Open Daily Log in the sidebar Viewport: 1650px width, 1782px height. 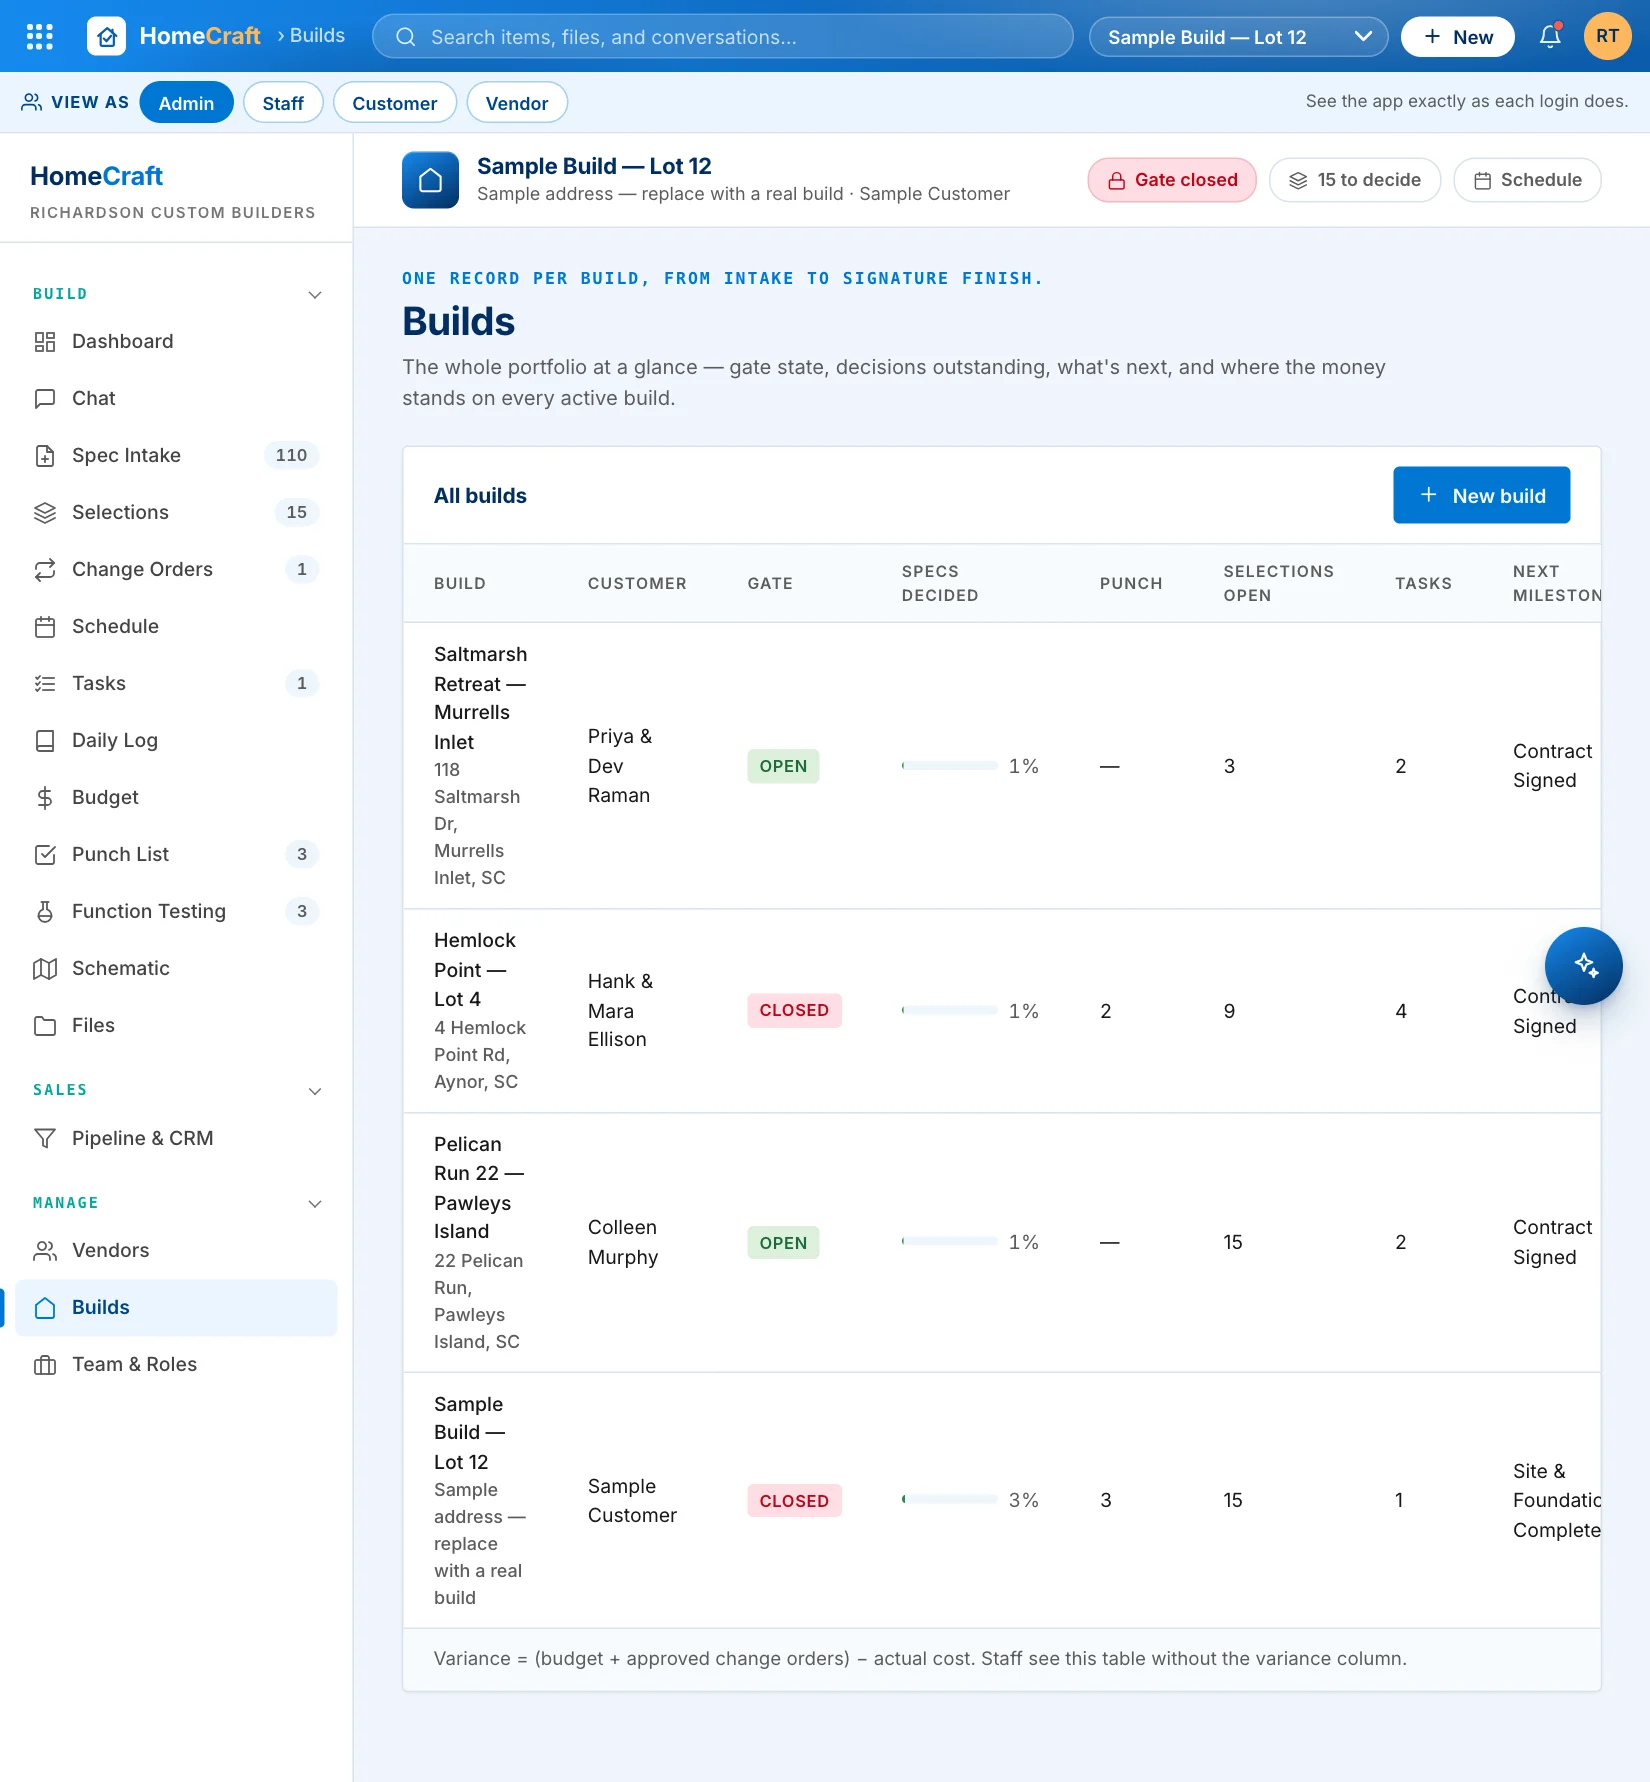coord(176,741)
